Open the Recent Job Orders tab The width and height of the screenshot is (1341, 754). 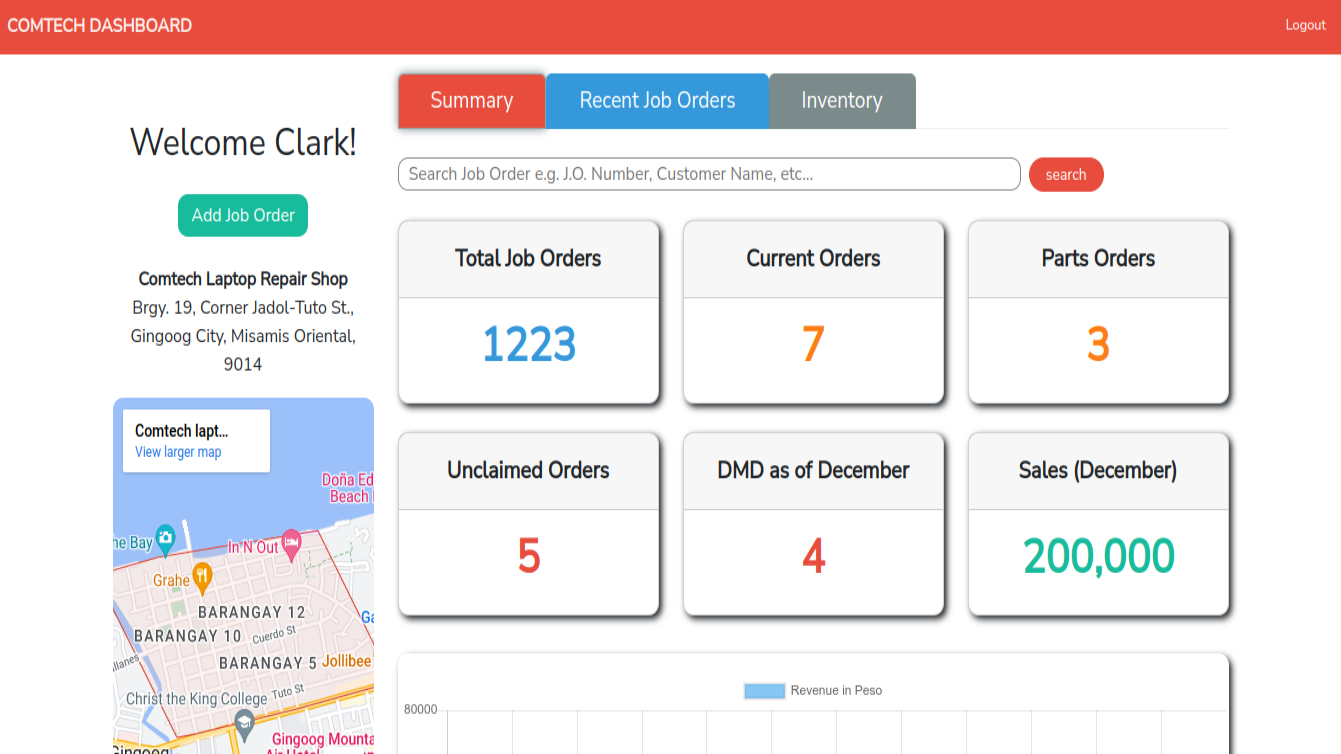coord(657,101)
